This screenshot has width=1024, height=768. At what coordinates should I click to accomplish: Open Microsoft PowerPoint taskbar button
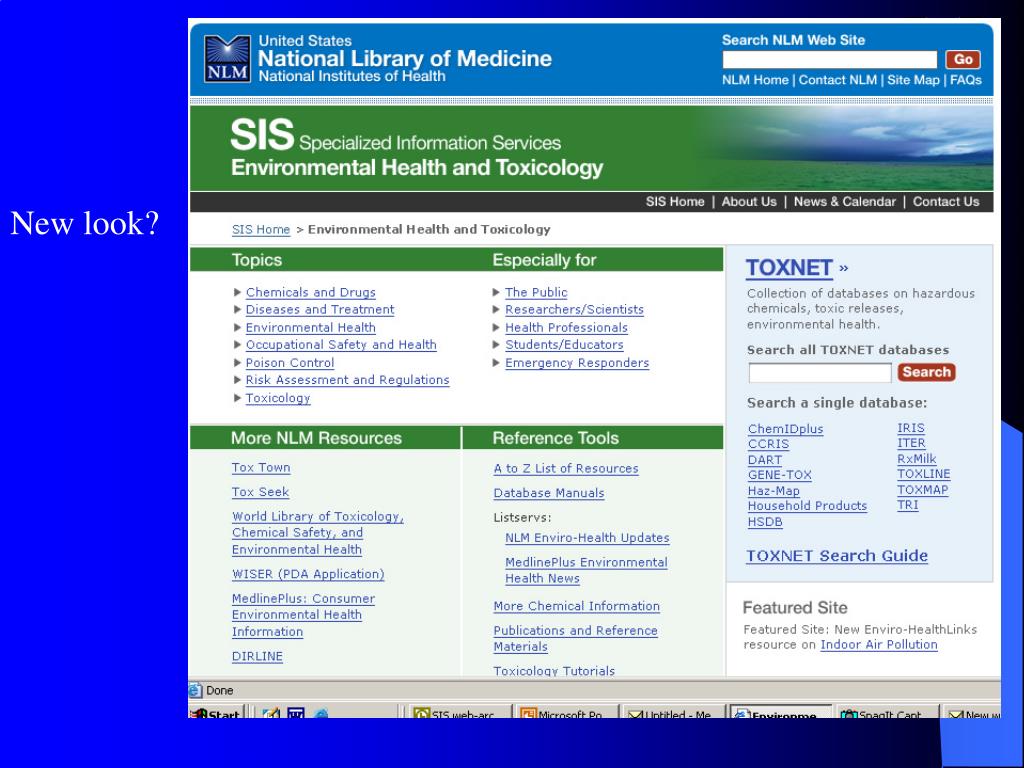pyautogui.click(x=562, y=716)
